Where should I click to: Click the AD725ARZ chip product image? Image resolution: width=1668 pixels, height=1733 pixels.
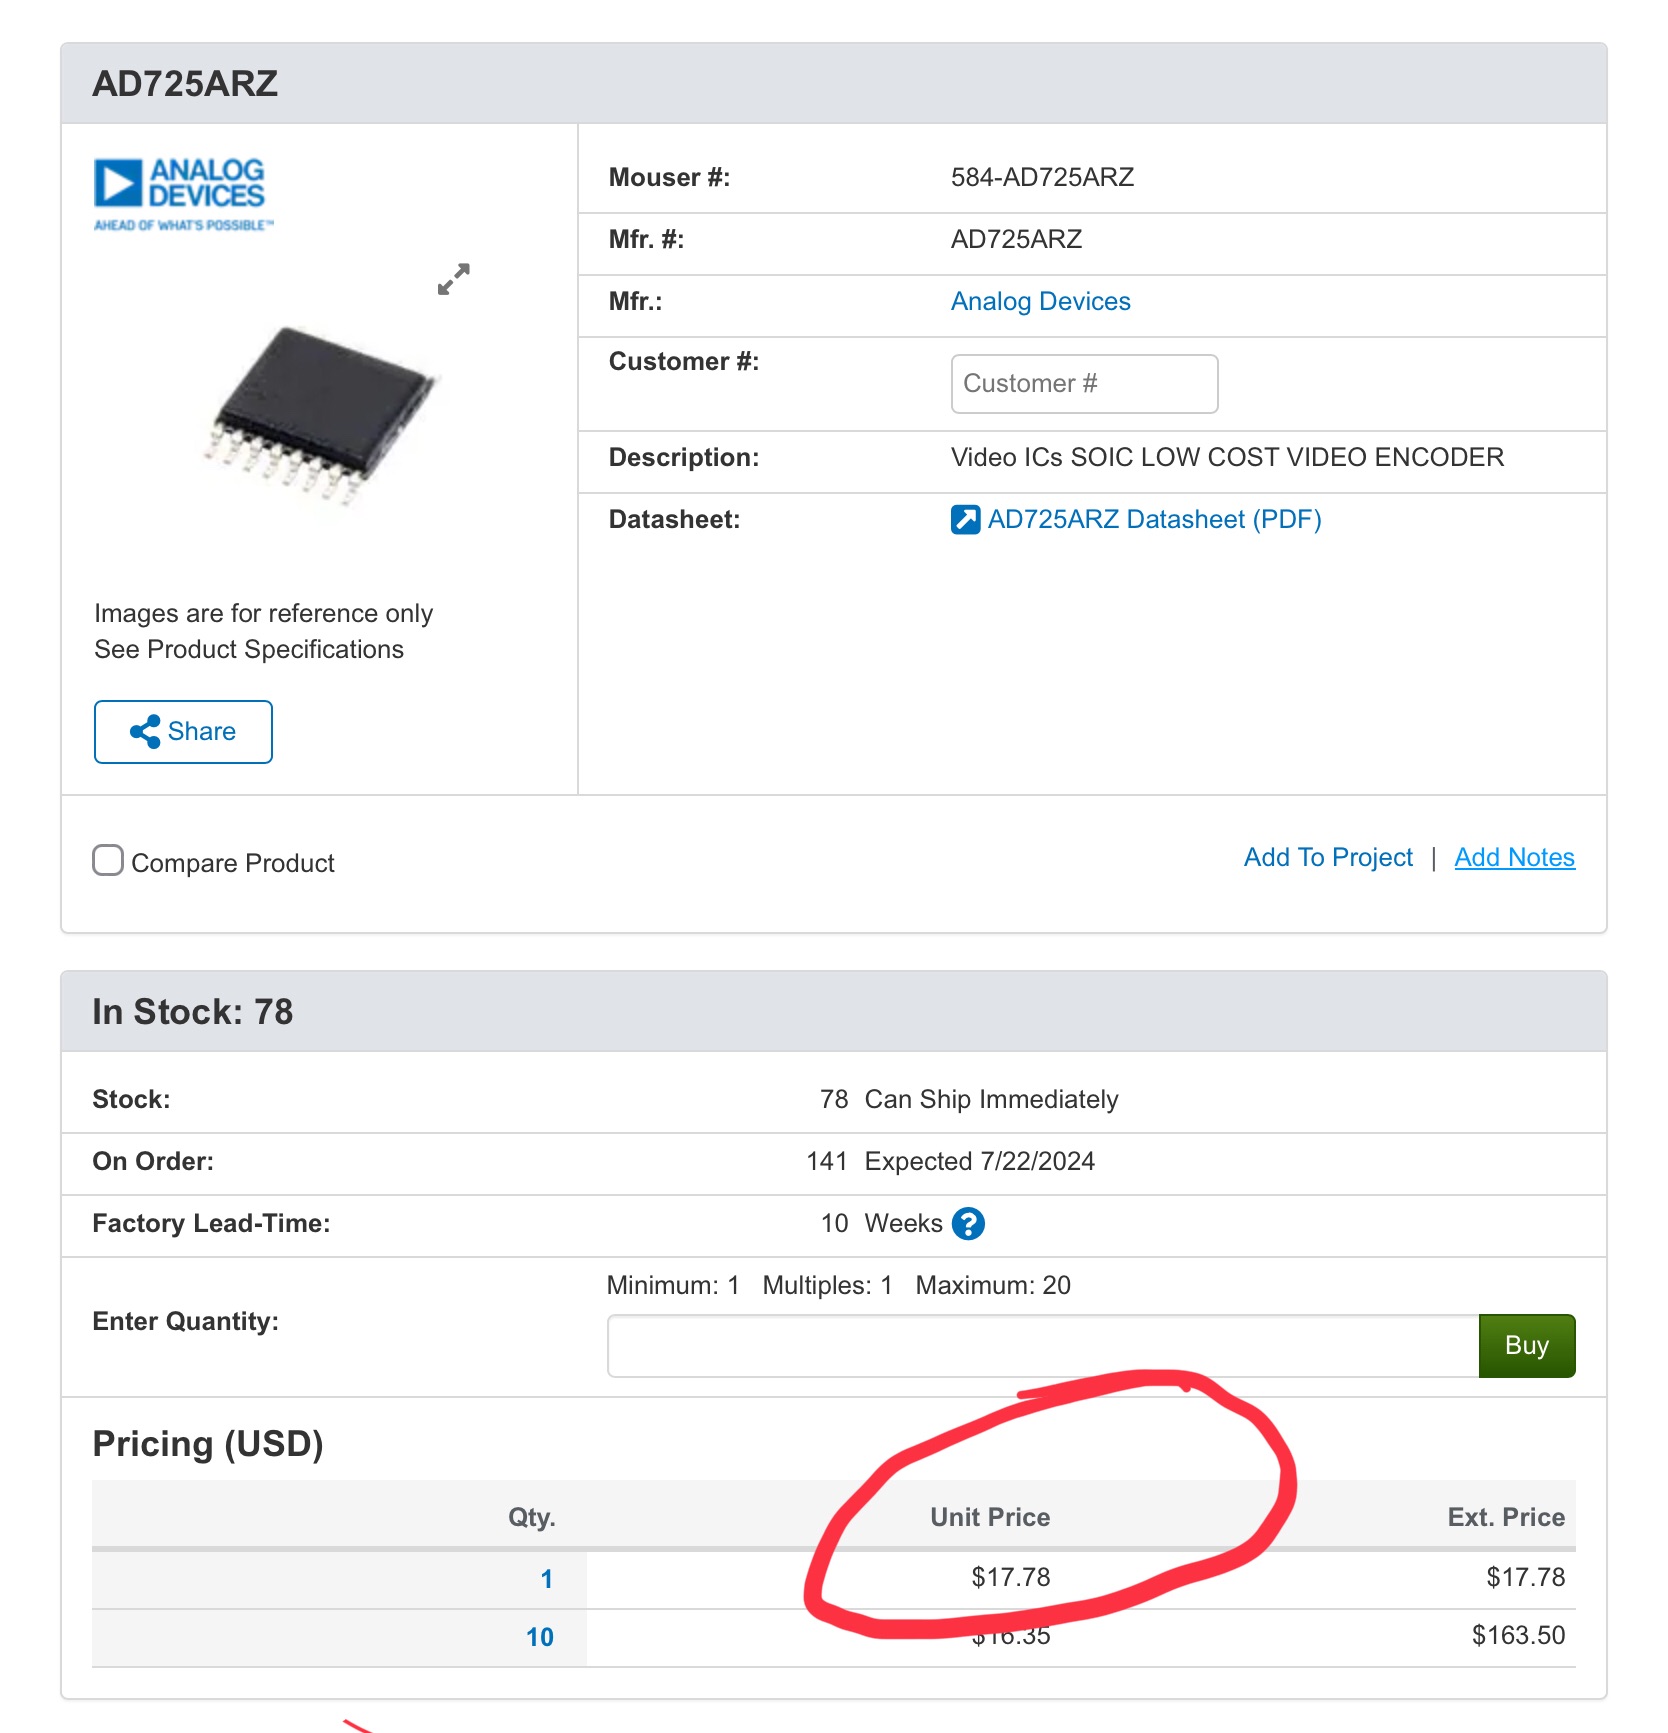pos(321,416)
